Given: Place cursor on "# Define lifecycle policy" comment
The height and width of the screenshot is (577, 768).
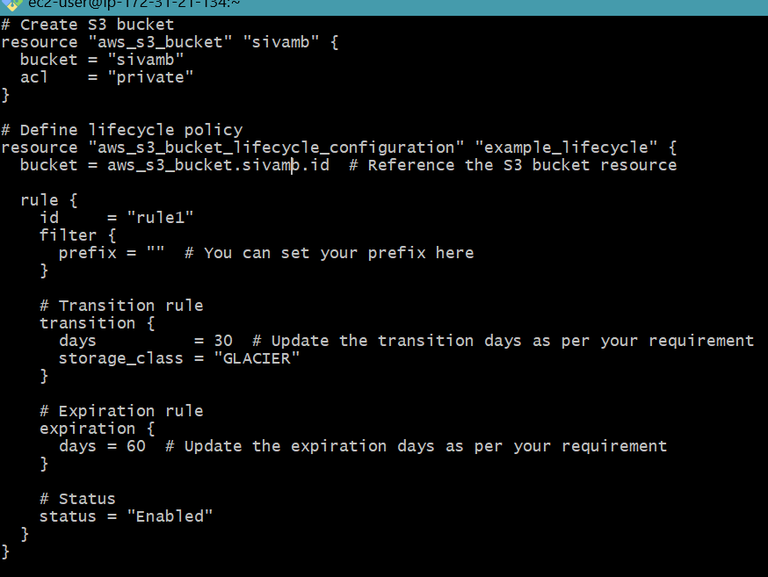Looking at the screenshot, I should coord(122,130).
